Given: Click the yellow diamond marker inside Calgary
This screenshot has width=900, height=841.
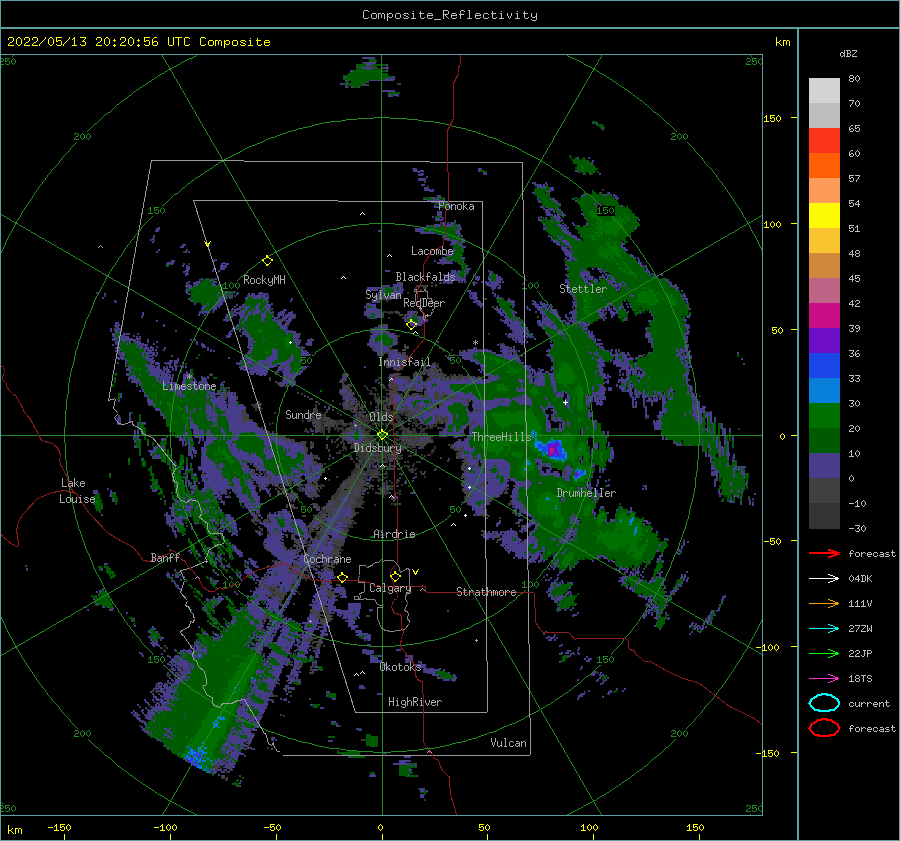Looking at the screenshot, I should coord(395,576).
